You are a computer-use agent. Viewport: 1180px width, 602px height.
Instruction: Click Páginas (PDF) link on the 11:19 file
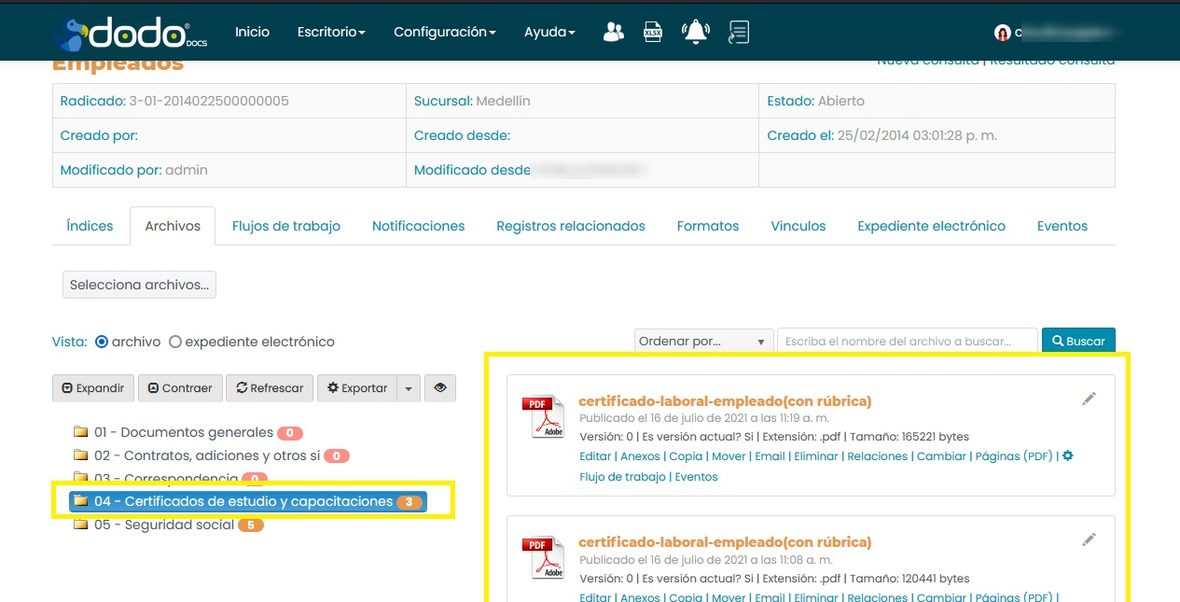pyautogui.click(x=1014, y=456)
